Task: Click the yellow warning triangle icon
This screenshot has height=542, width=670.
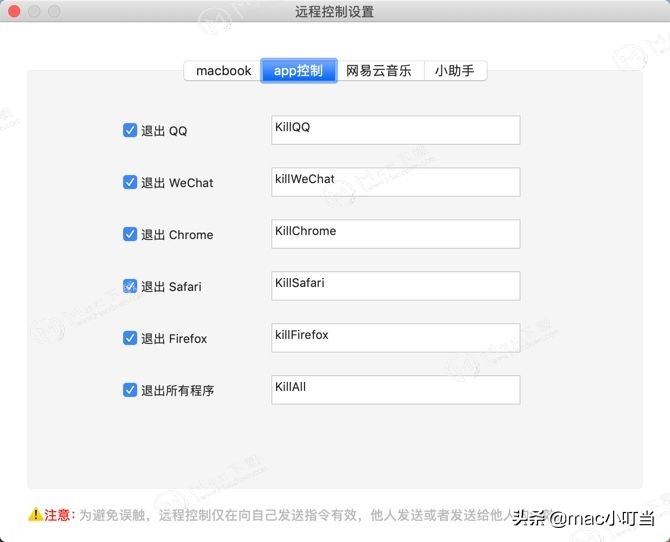Action: 35,515
